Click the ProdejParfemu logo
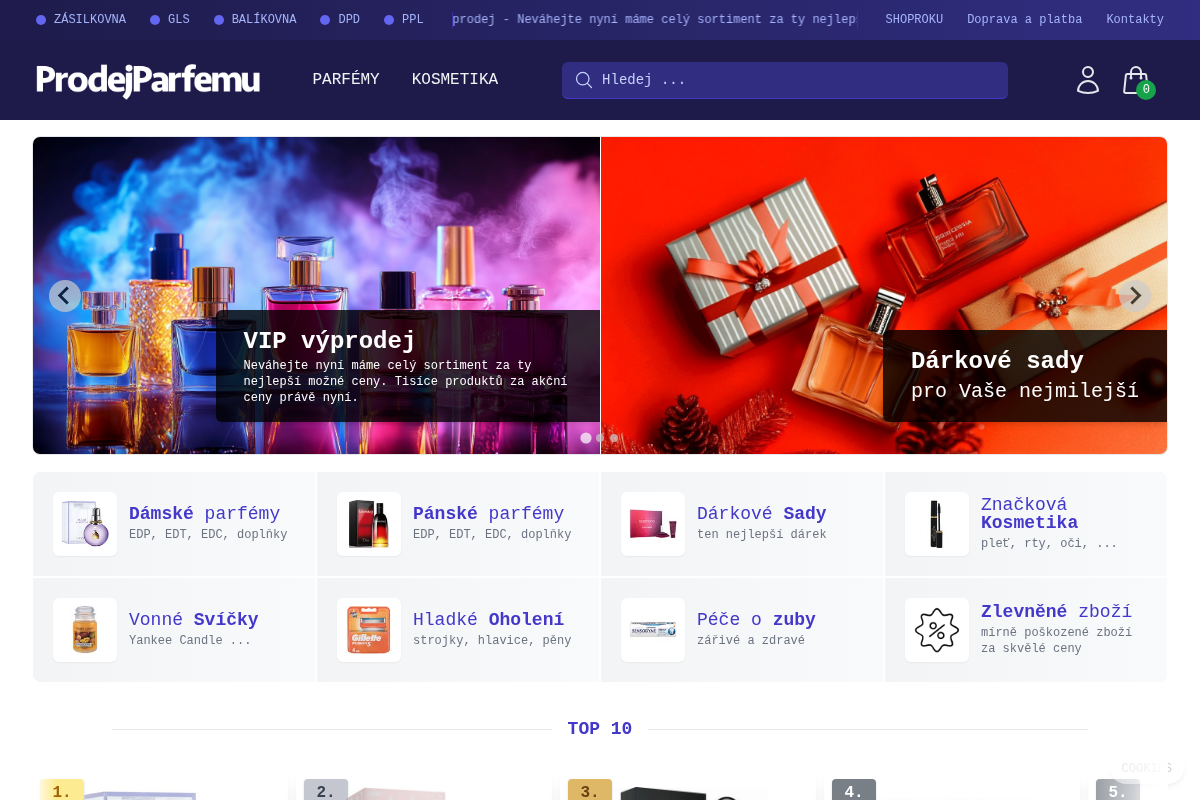Screen dimensions: 1200x800 (x=148, y=80)
